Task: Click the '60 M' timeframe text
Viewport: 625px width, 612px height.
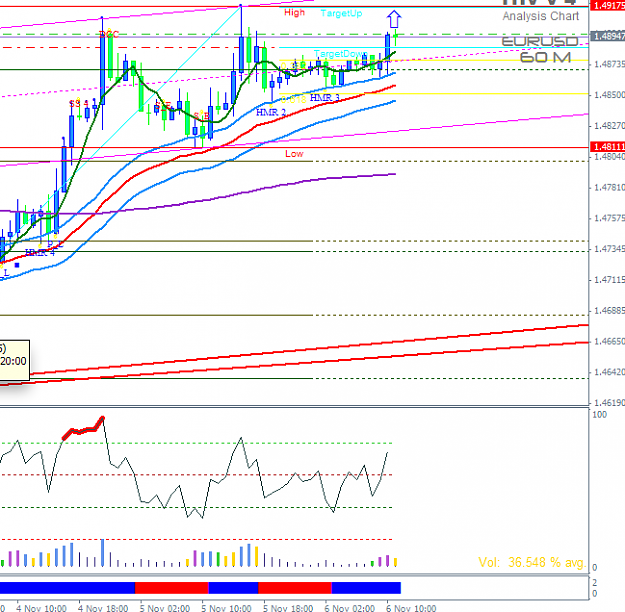Action: [x=545, y=57]
